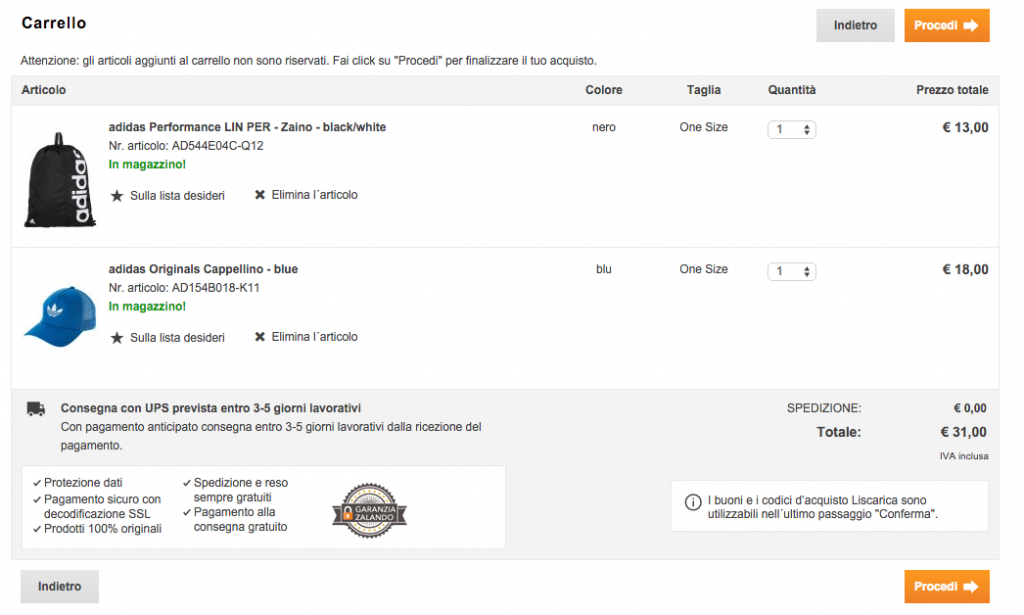
Task: Click the black adidas backpack thumbnail
Action: pos(59,180)
